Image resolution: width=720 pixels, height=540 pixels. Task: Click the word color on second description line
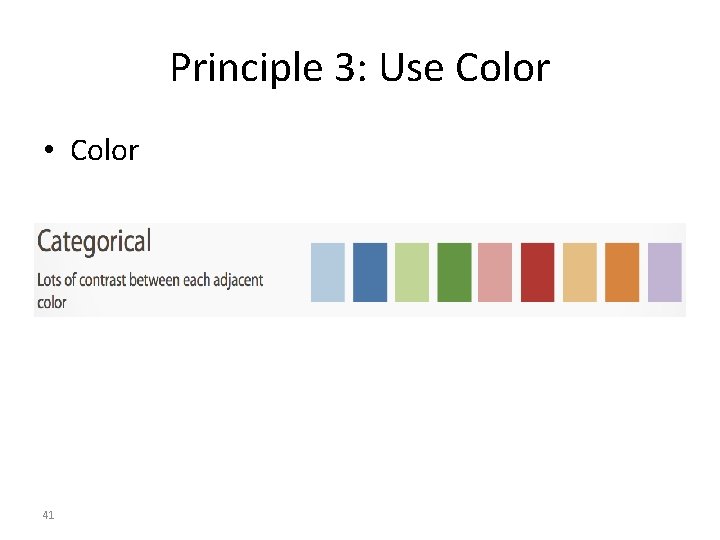pyautogui.click(x=52, y=303)
